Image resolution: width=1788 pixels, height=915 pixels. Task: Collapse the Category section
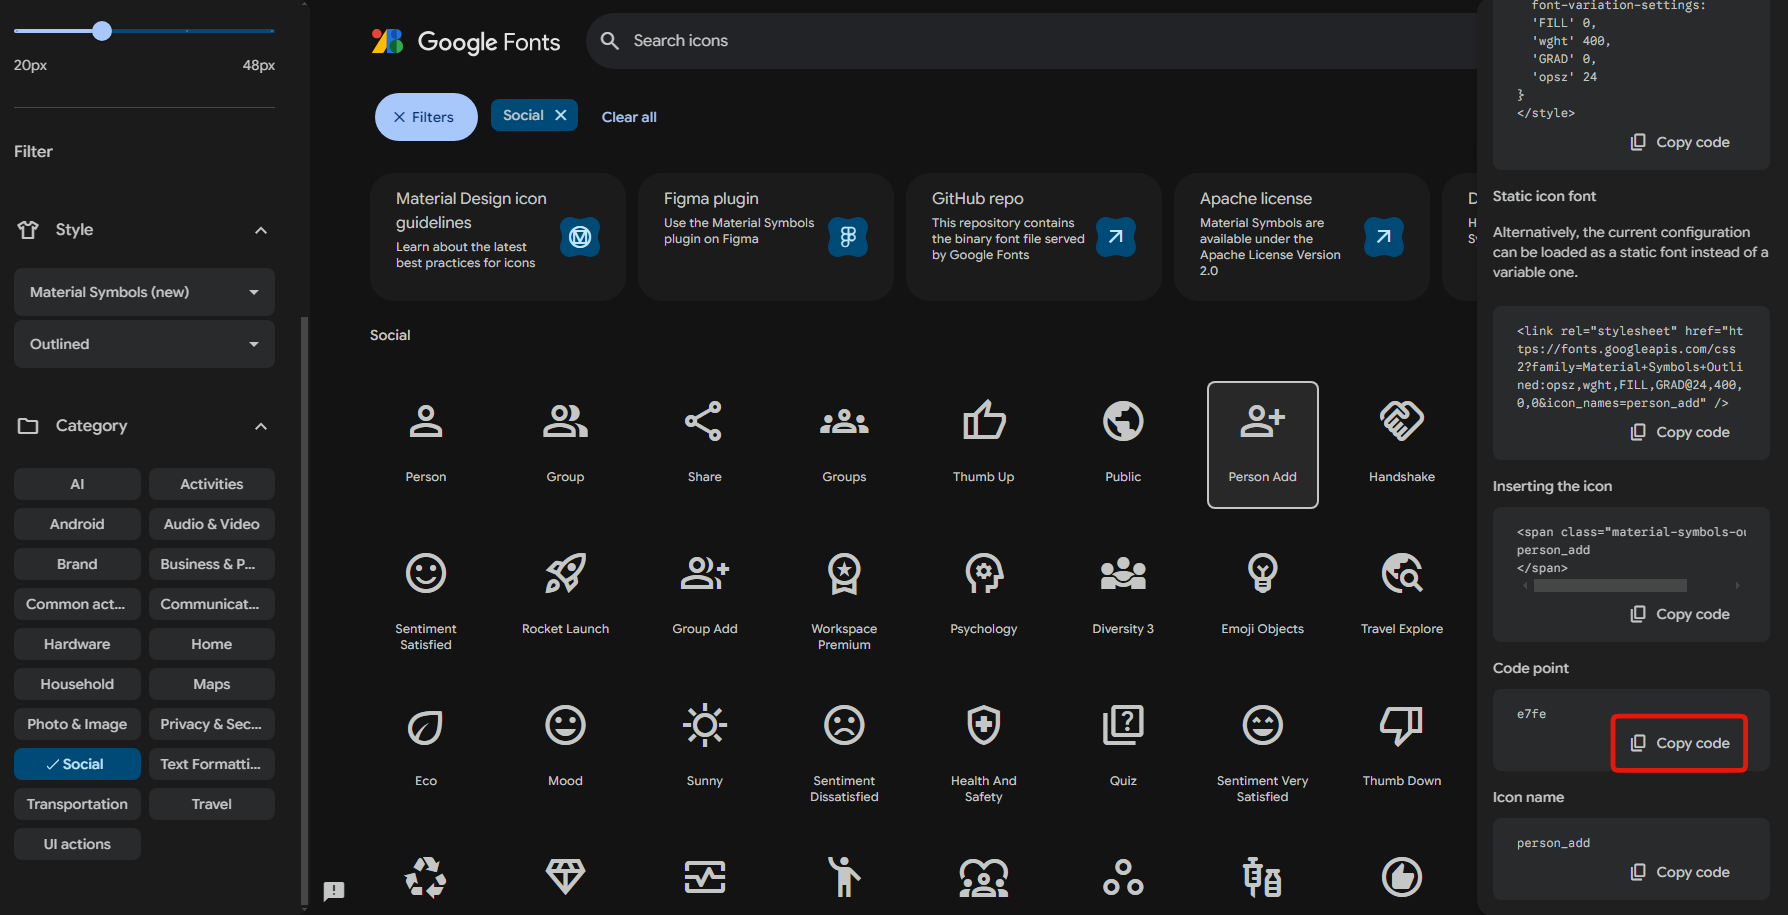point(261,426)
